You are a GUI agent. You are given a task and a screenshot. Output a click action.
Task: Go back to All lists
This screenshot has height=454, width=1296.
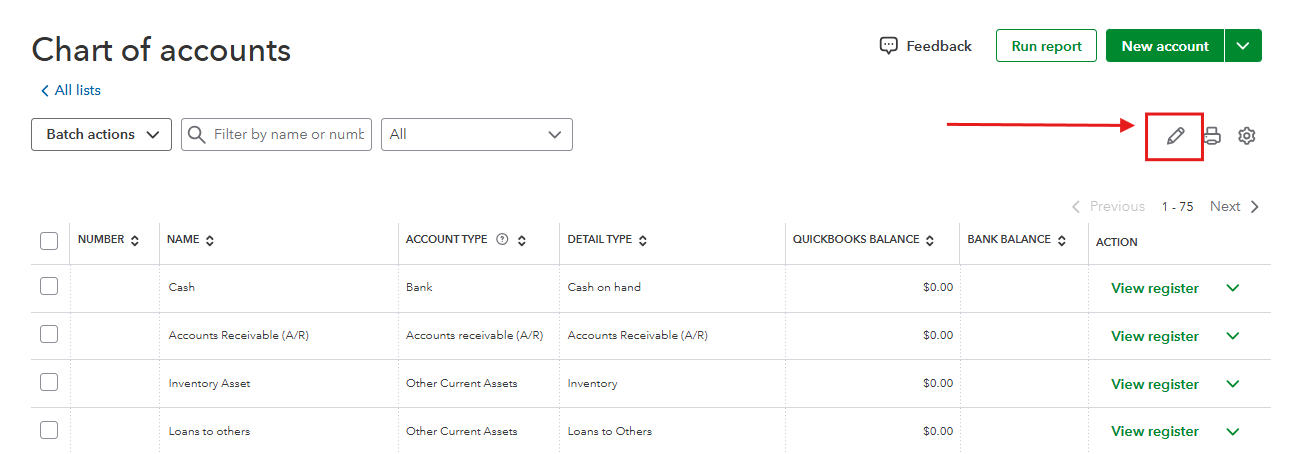click(x=71, y=91)
